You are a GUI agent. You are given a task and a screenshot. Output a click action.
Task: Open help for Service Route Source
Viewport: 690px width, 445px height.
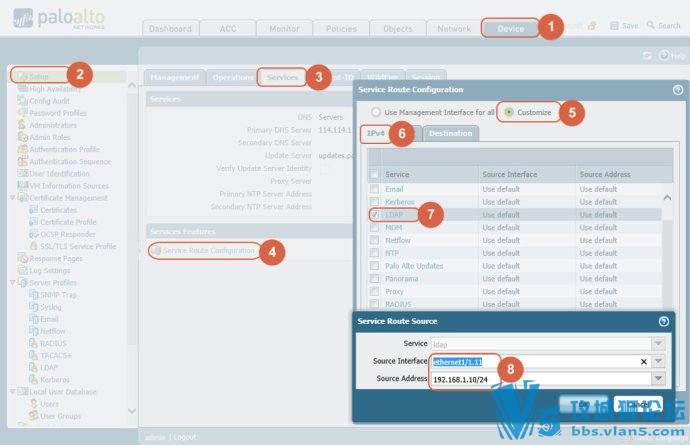[x=664, y=321]
